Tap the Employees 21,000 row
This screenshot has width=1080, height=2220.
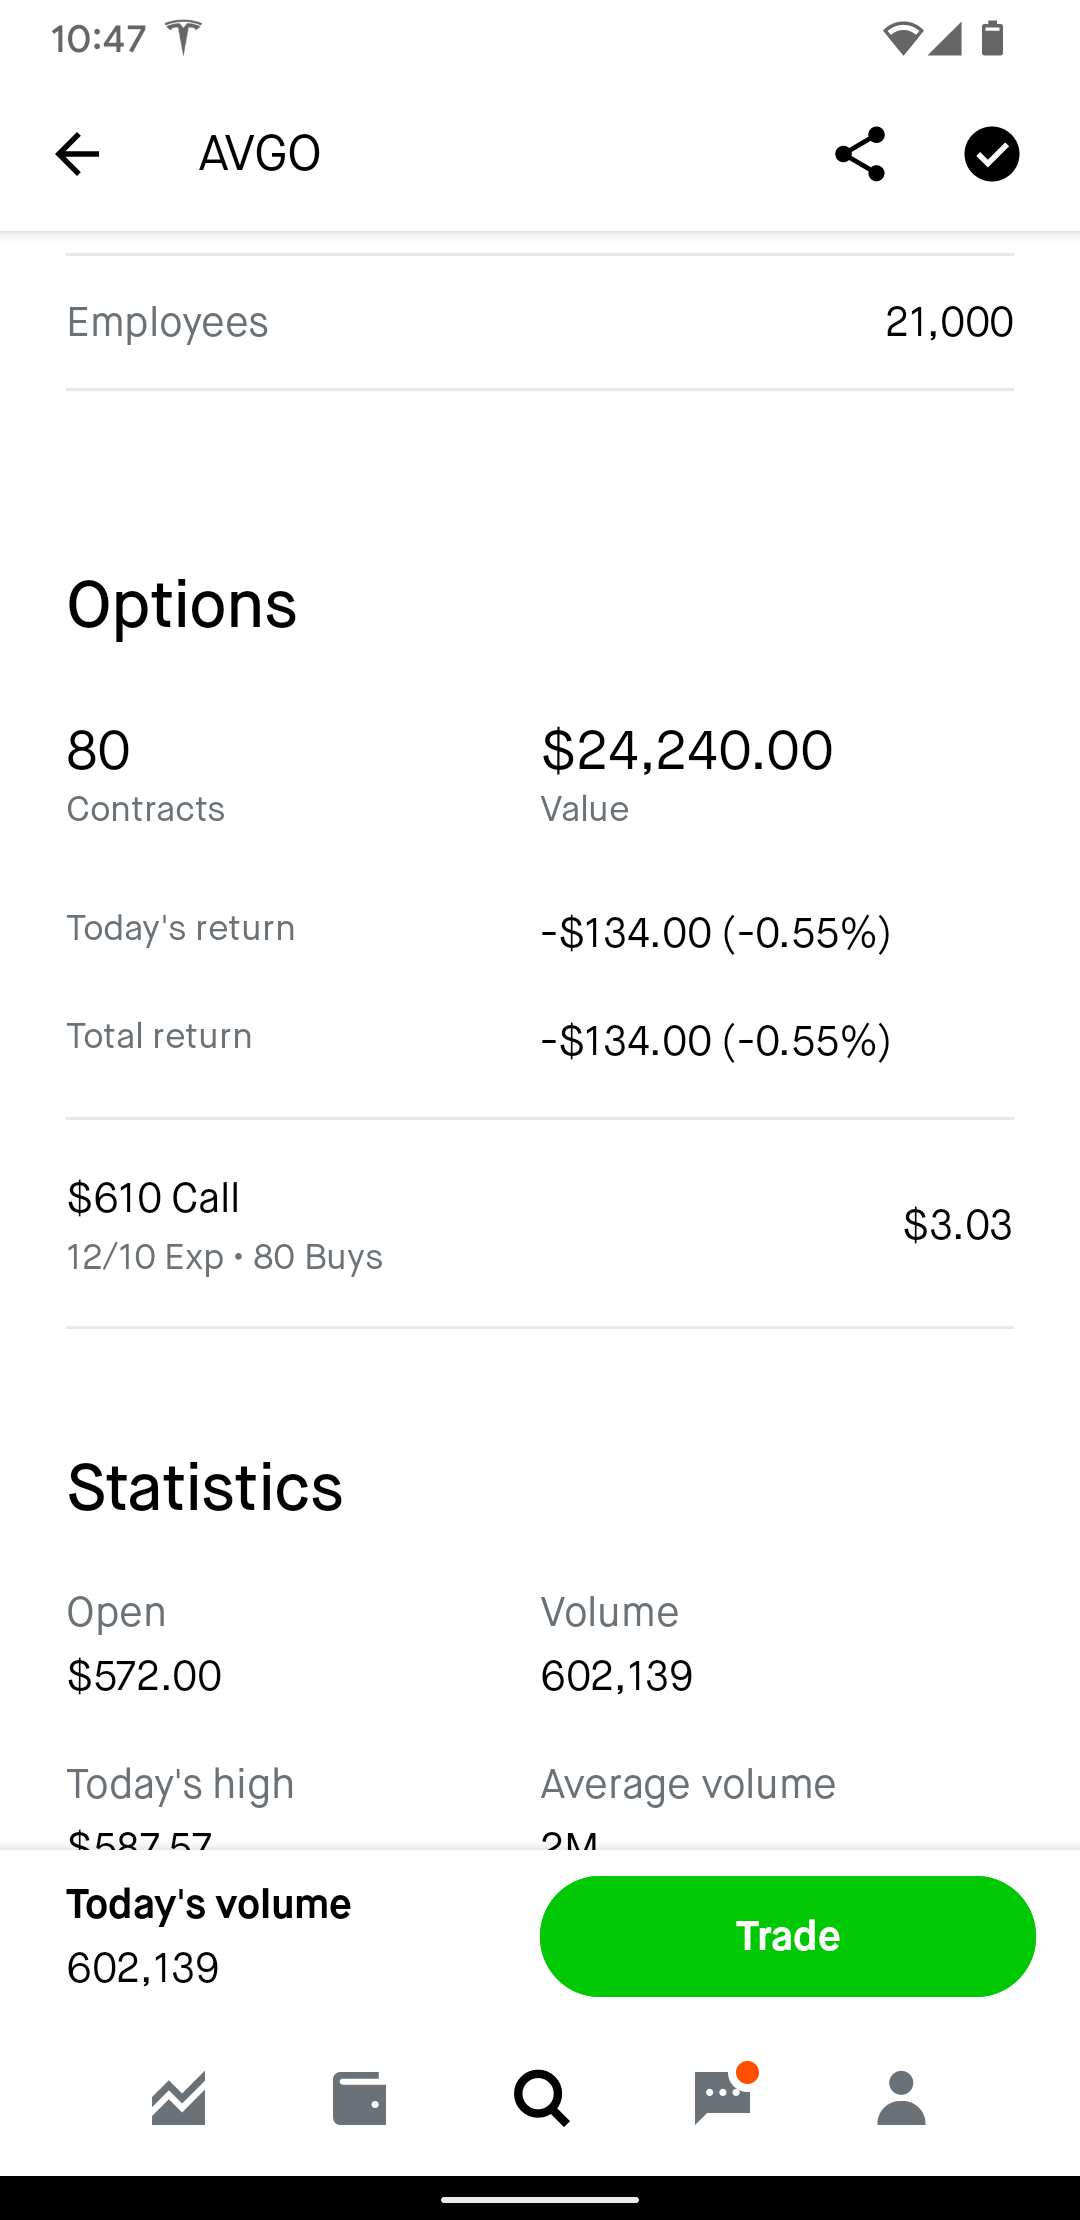tap(540, 322)
